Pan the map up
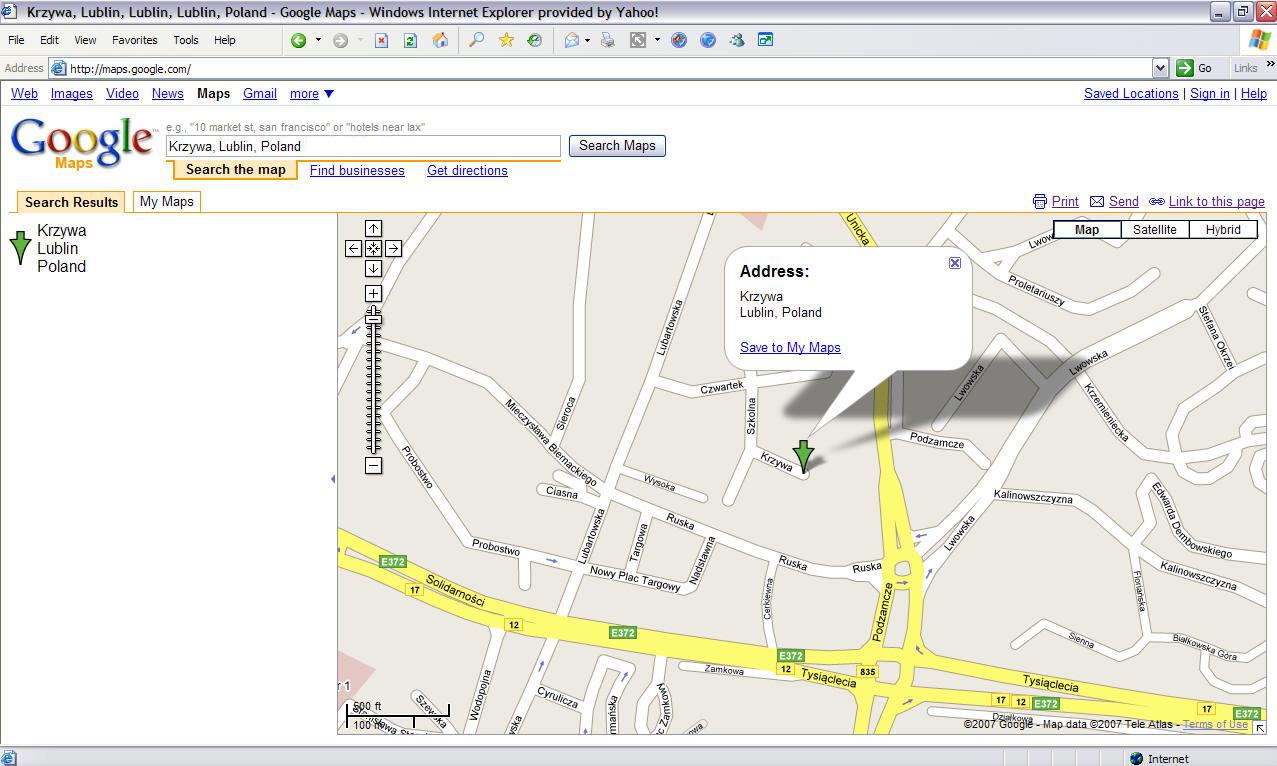1277x766 pixels. pos(373,229)
